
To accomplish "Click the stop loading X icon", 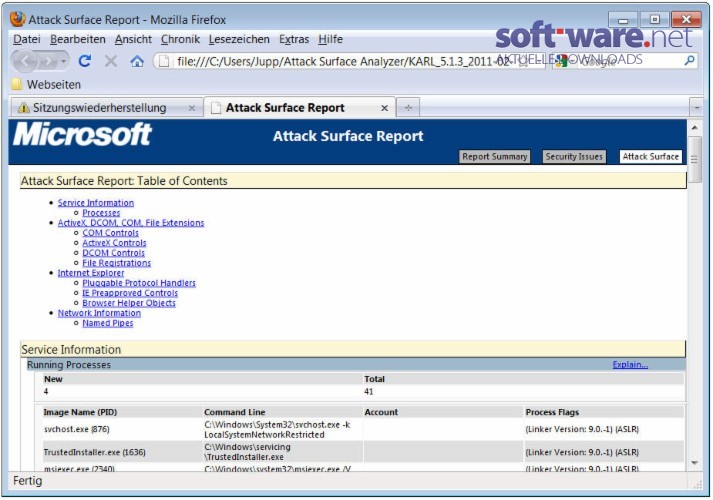I will pos(111,60).
